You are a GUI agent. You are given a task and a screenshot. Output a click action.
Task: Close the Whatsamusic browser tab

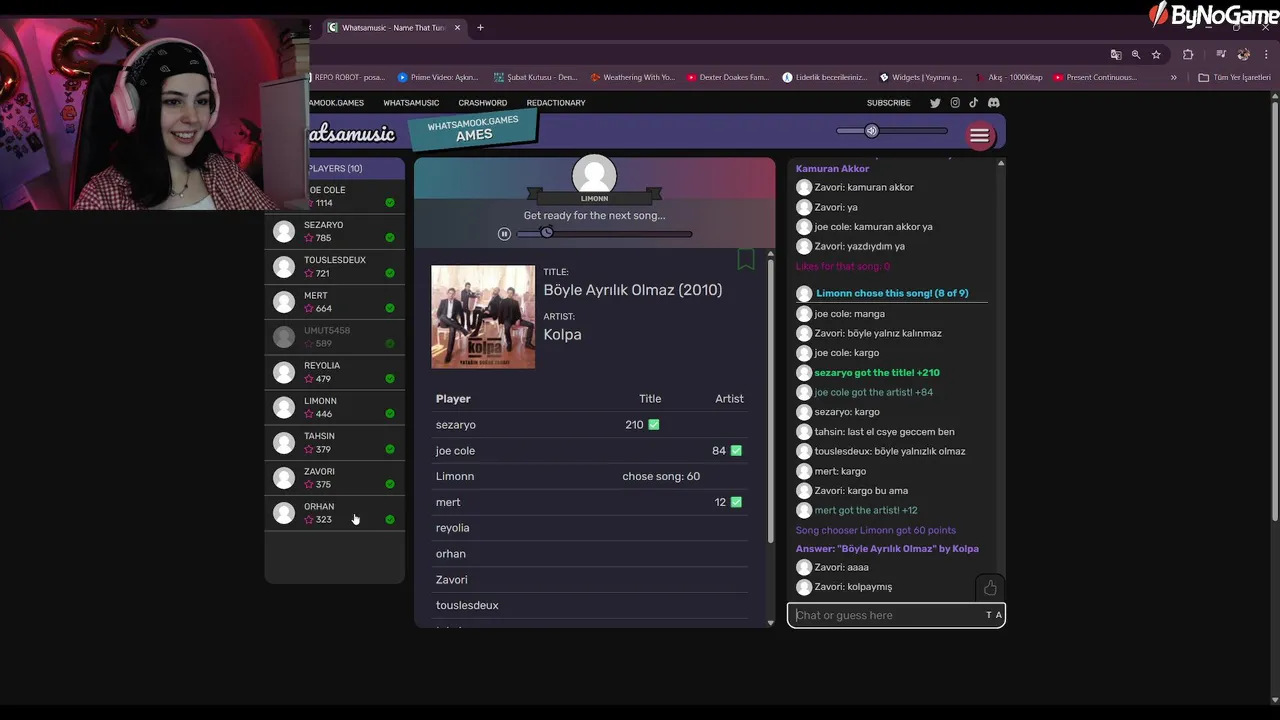458,28
